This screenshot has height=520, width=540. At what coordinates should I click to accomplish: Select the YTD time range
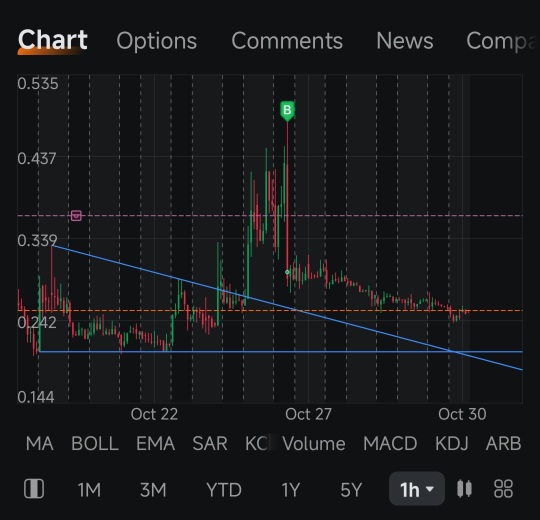coord(224,489)
